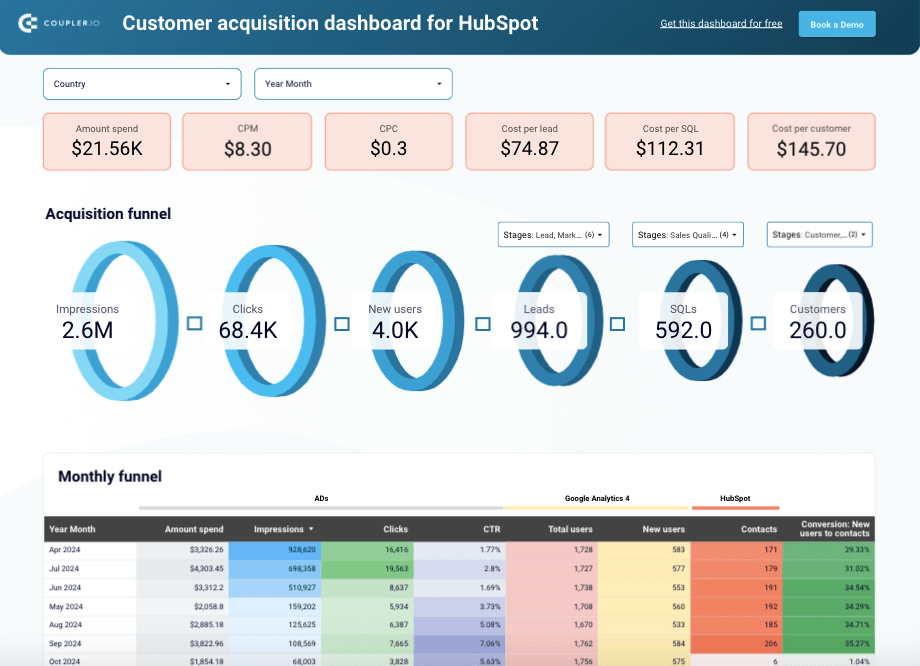Click the 1,762 total users cell

pos(552,644)
